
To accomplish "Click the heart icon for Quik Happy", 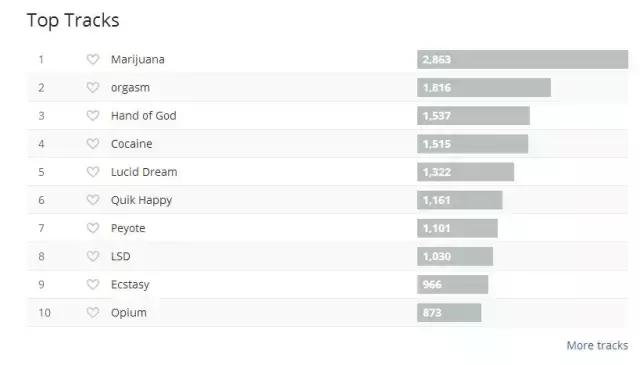I will (93, 200).
